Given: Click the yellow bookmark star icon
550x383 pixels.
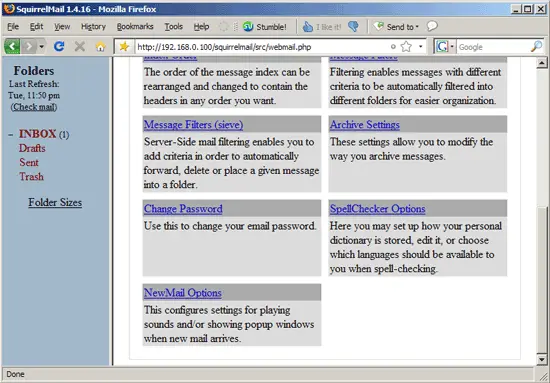Looking at the screenshot, I should click(x=124, y=46).
